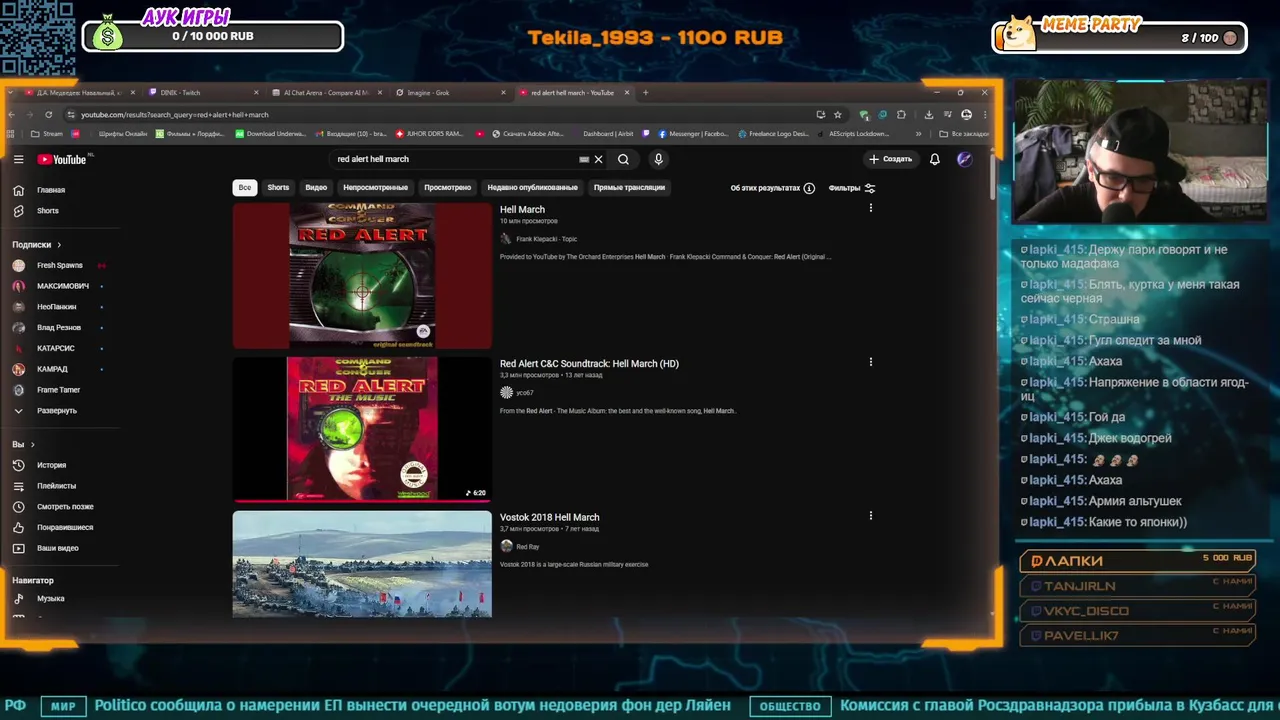Click the magnifying glass search button

click(623, 159)
